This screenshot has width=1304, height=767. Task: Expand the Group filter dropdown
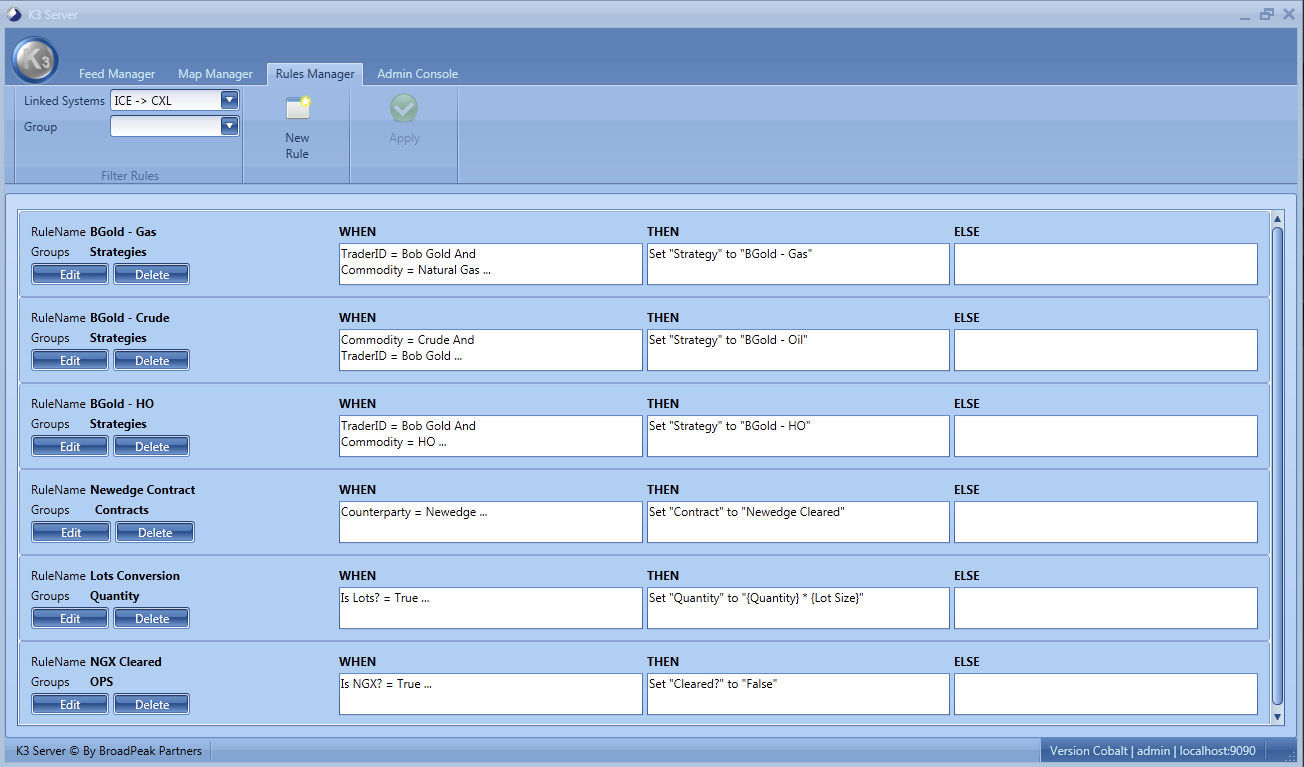229,126
